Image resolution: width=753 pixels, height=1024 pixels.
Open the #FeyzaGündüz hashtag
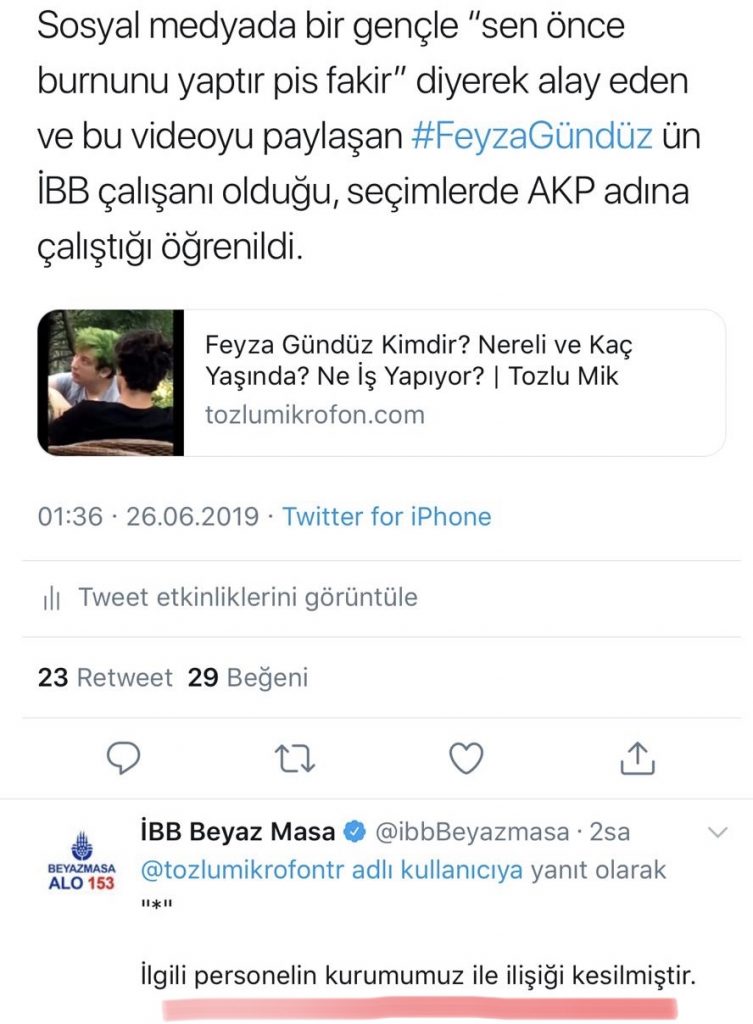click(532, 136)
